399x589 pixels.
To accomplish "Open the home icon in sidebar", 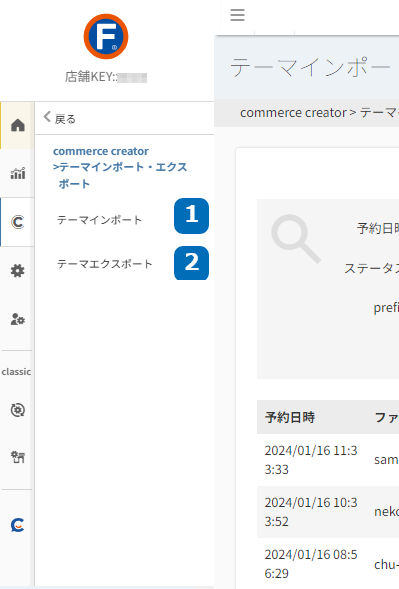I will coord(18,125).
